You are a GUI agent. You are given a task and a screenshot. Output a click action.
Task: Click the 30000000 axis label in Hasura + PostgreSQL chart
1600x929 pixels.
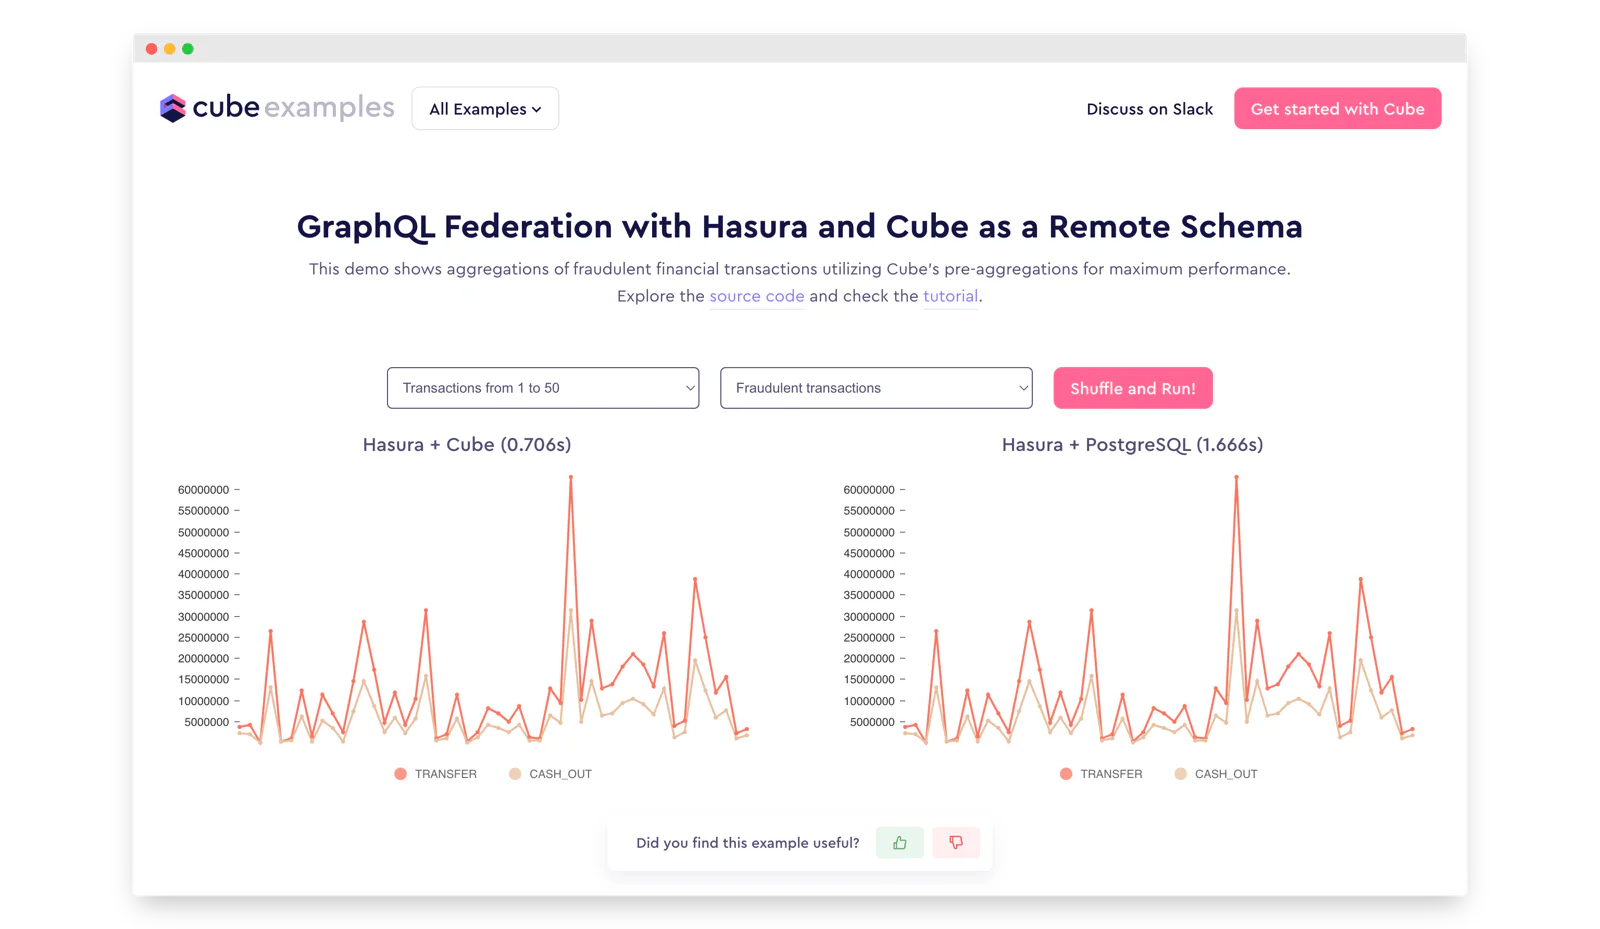(869, 617)
